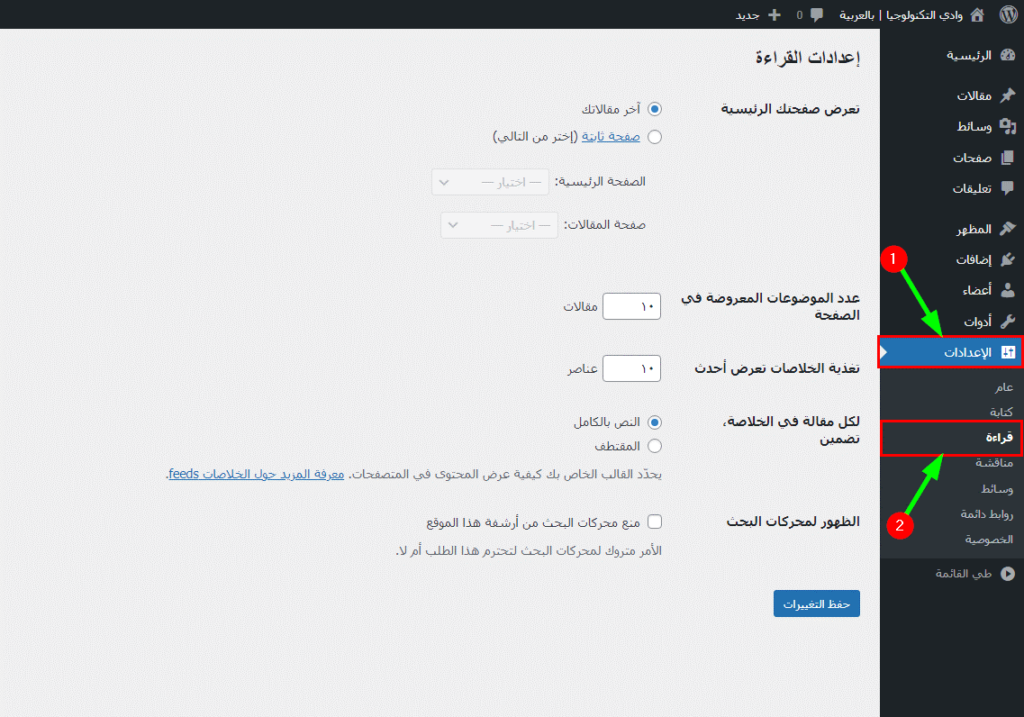Open the مقالات menu label in the sidebar
1024x717 pixels.
tap(974, 96)
